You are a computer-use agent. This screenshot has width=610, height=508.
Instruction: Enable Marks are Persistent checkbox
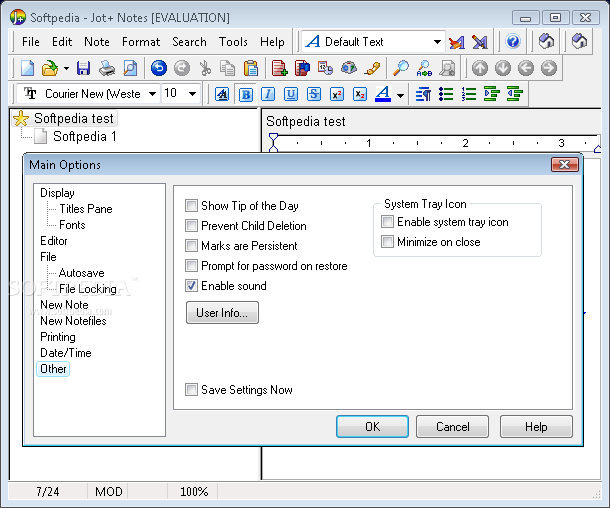[191, 246]
